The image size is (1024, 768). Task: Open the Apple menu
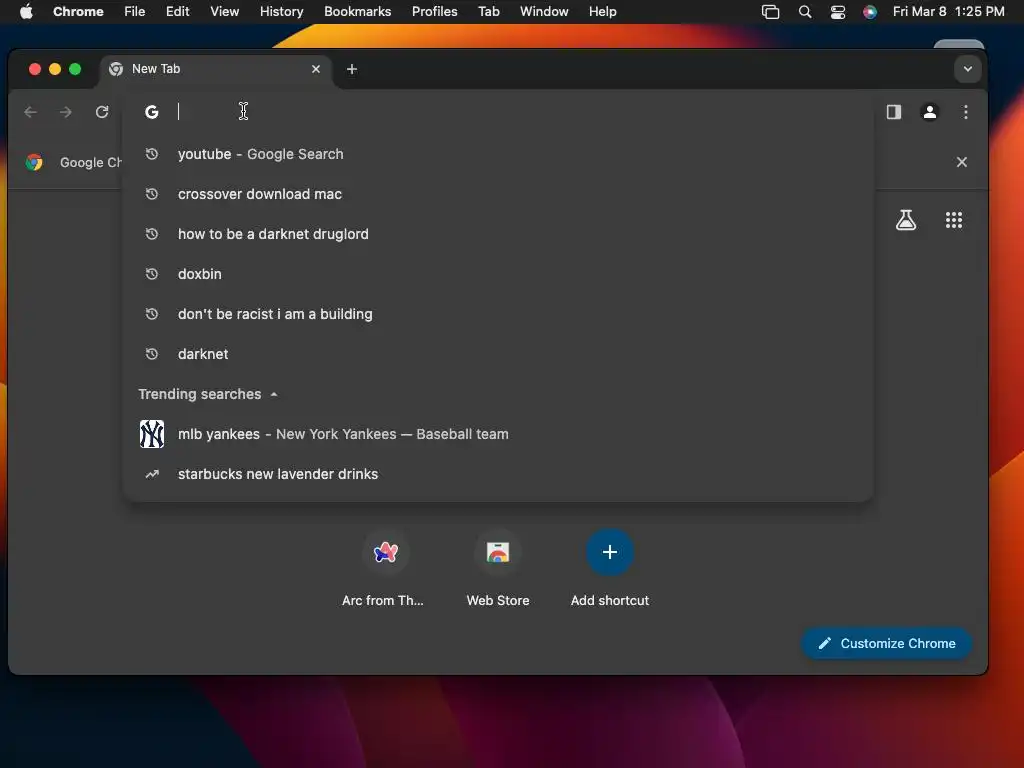(26, 12)
